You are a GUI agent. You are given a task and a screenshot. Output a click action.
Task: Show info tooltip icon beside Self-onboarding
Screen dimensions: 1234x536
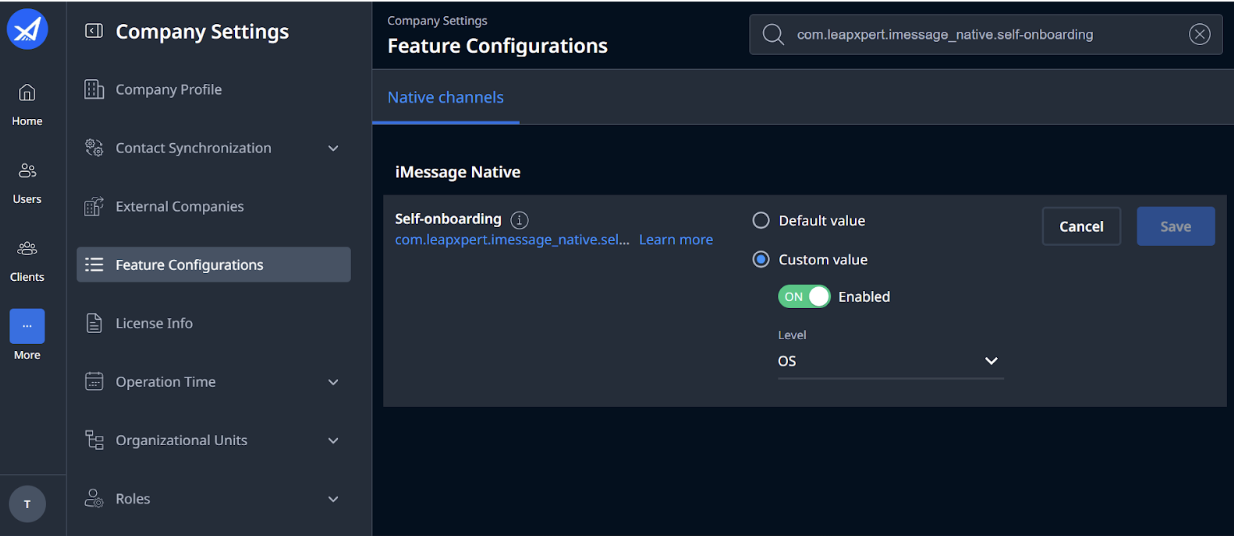coord(519,220)
